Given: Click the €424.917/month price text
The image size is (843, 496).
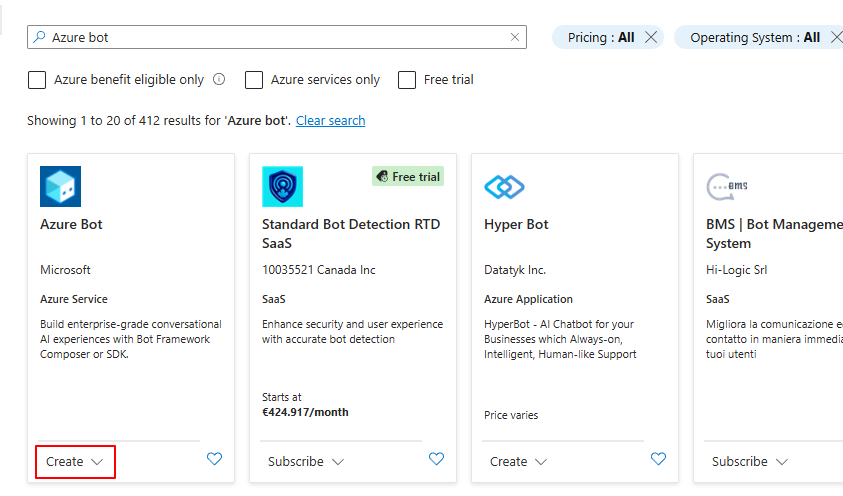Looking at the screenshot, I should [x=305, y=412].
